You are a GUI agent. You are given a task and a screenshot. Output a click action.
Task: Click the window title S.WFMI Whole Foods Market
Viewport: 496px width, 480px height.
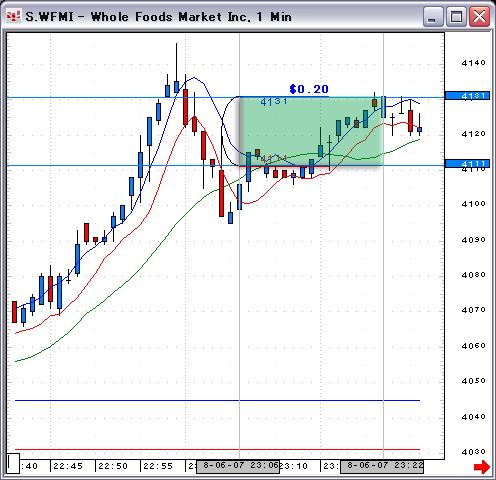tap(158, 17)
